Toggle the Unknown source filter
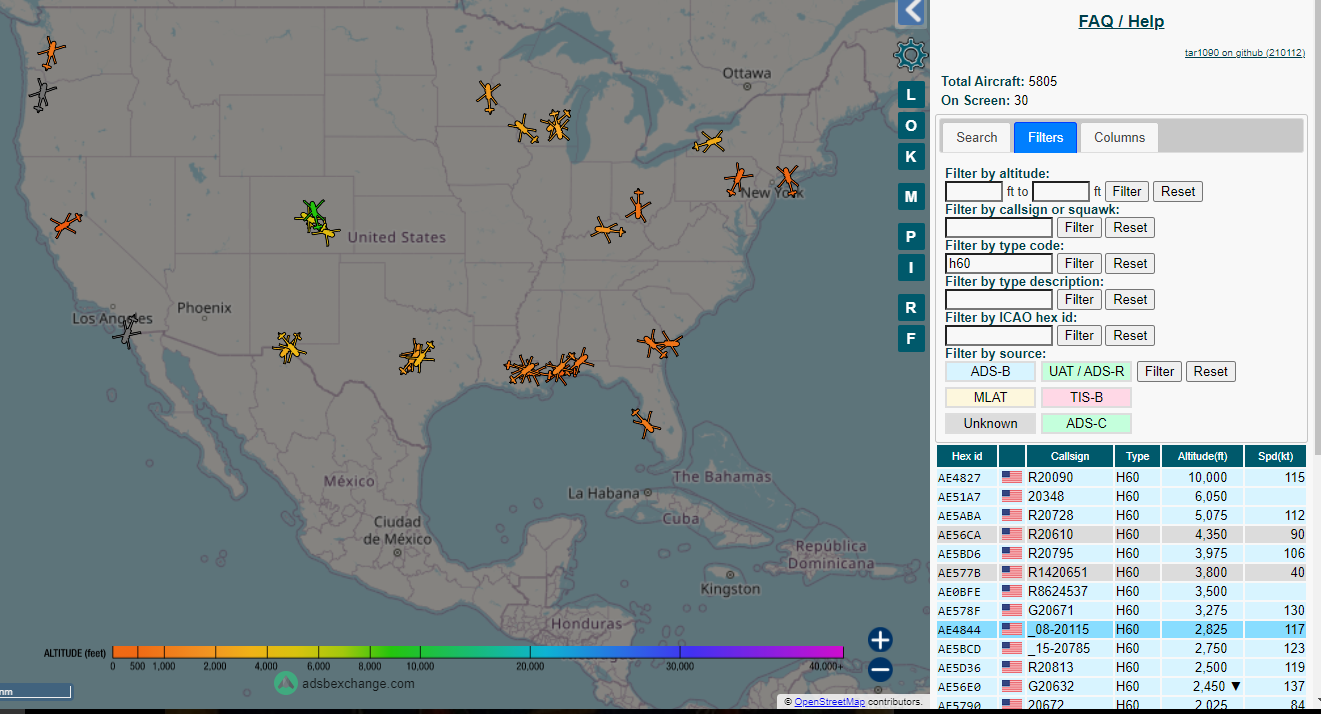The width and height of the screenshot is (1321, 714). click(x=990, y=424)
